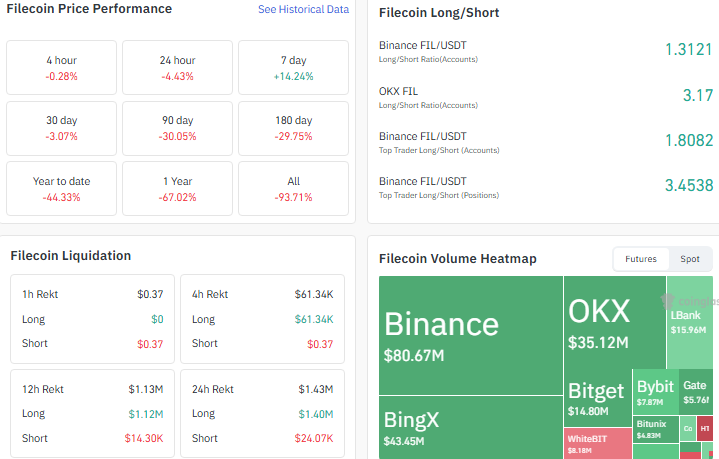Image resolution: width=719 pixels, height=459 pixels.
Task: Select the Year to date performance card
Action: [x=61, y=188]
